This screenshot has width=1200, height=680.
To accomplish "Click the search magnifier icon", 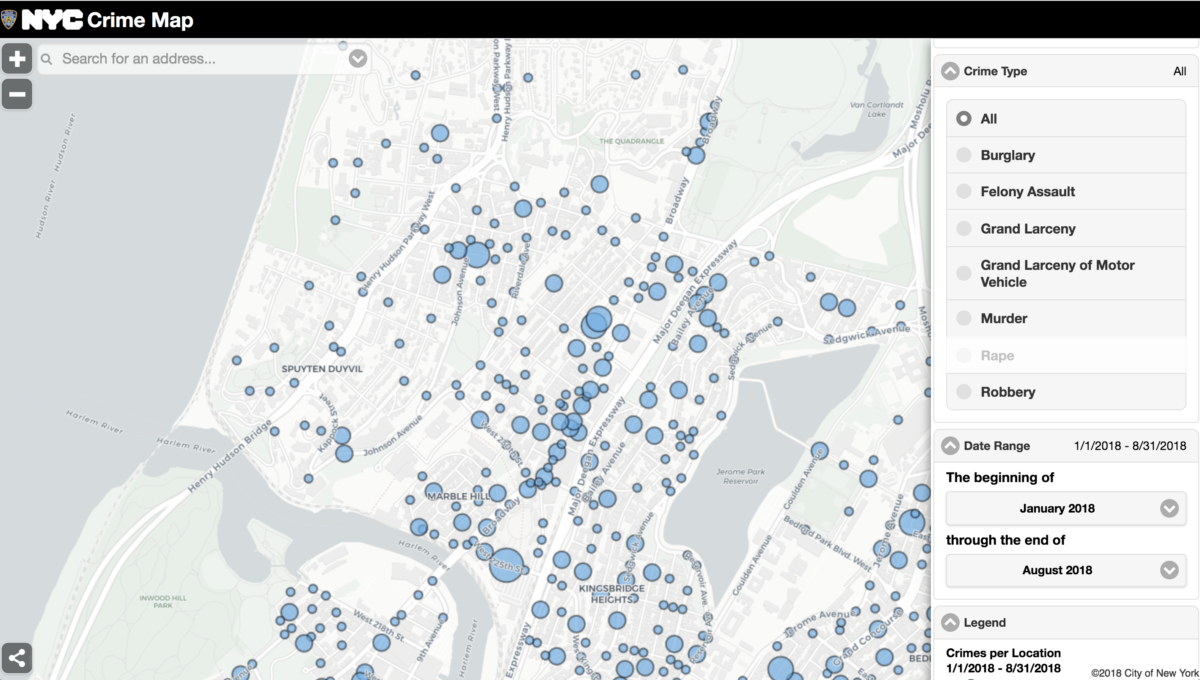I will [47, 59].
